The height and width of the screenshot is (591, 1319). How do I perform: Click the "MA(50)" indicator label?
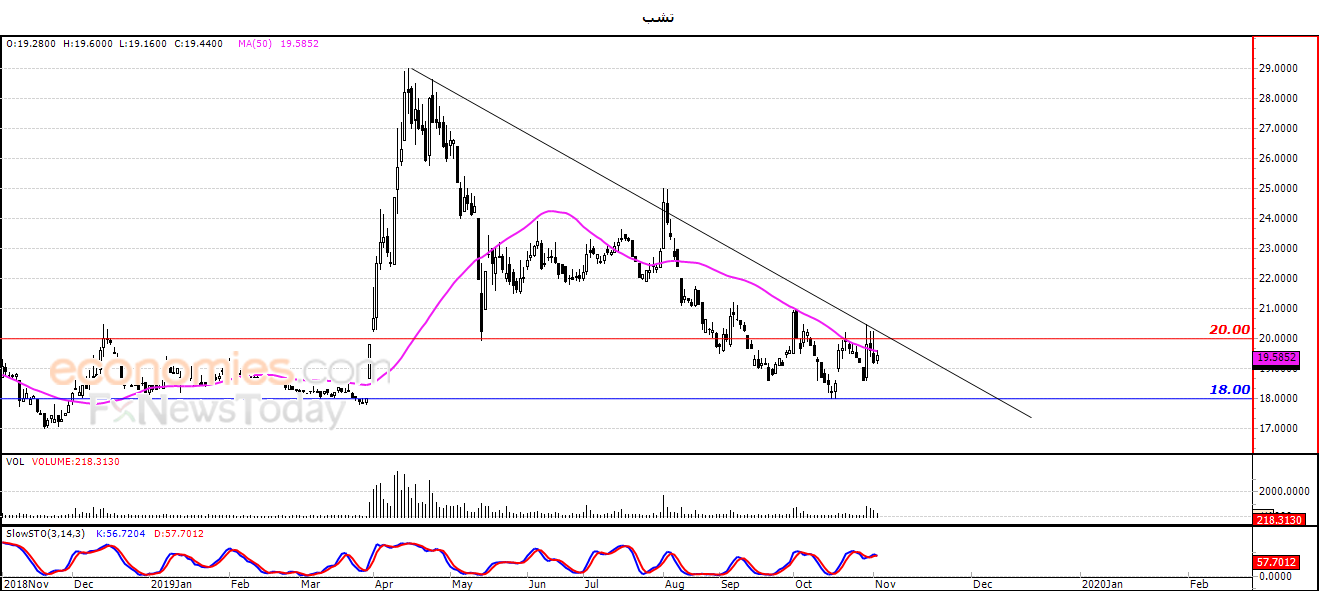tap(255, 44)
